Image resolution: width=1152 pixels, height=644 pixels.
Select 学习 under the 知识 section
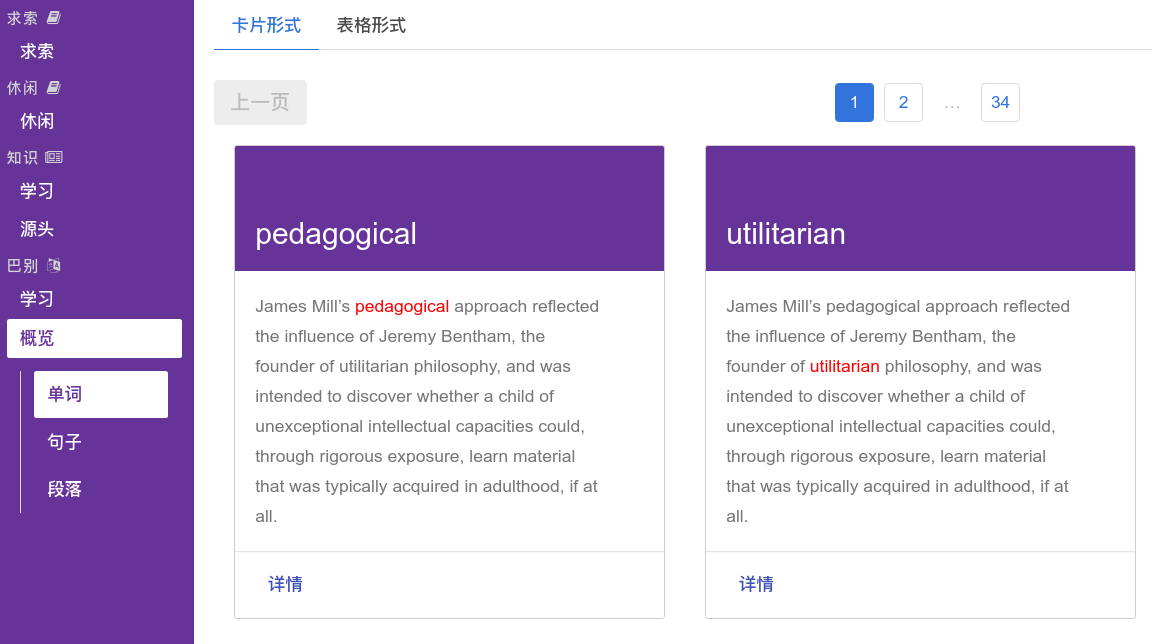(x=37, y=191)
